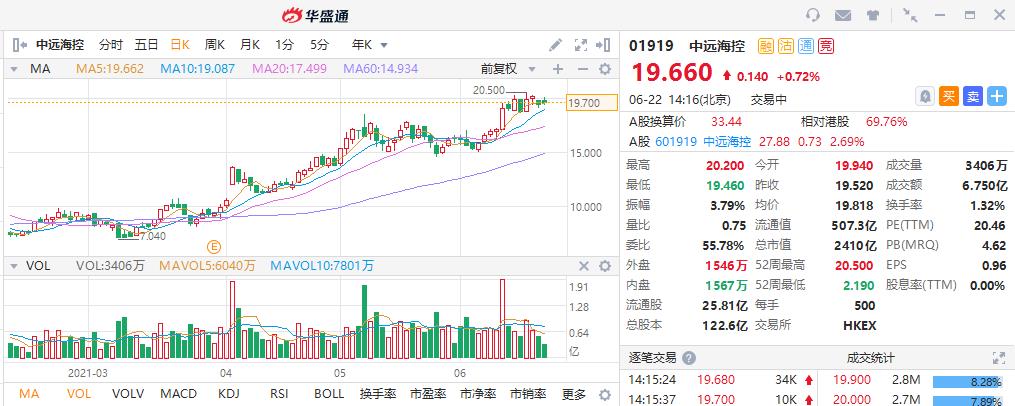Expand the 成交统计 panel icon
This screenshot has height=406, width=1015.
[x=999, y=358]
